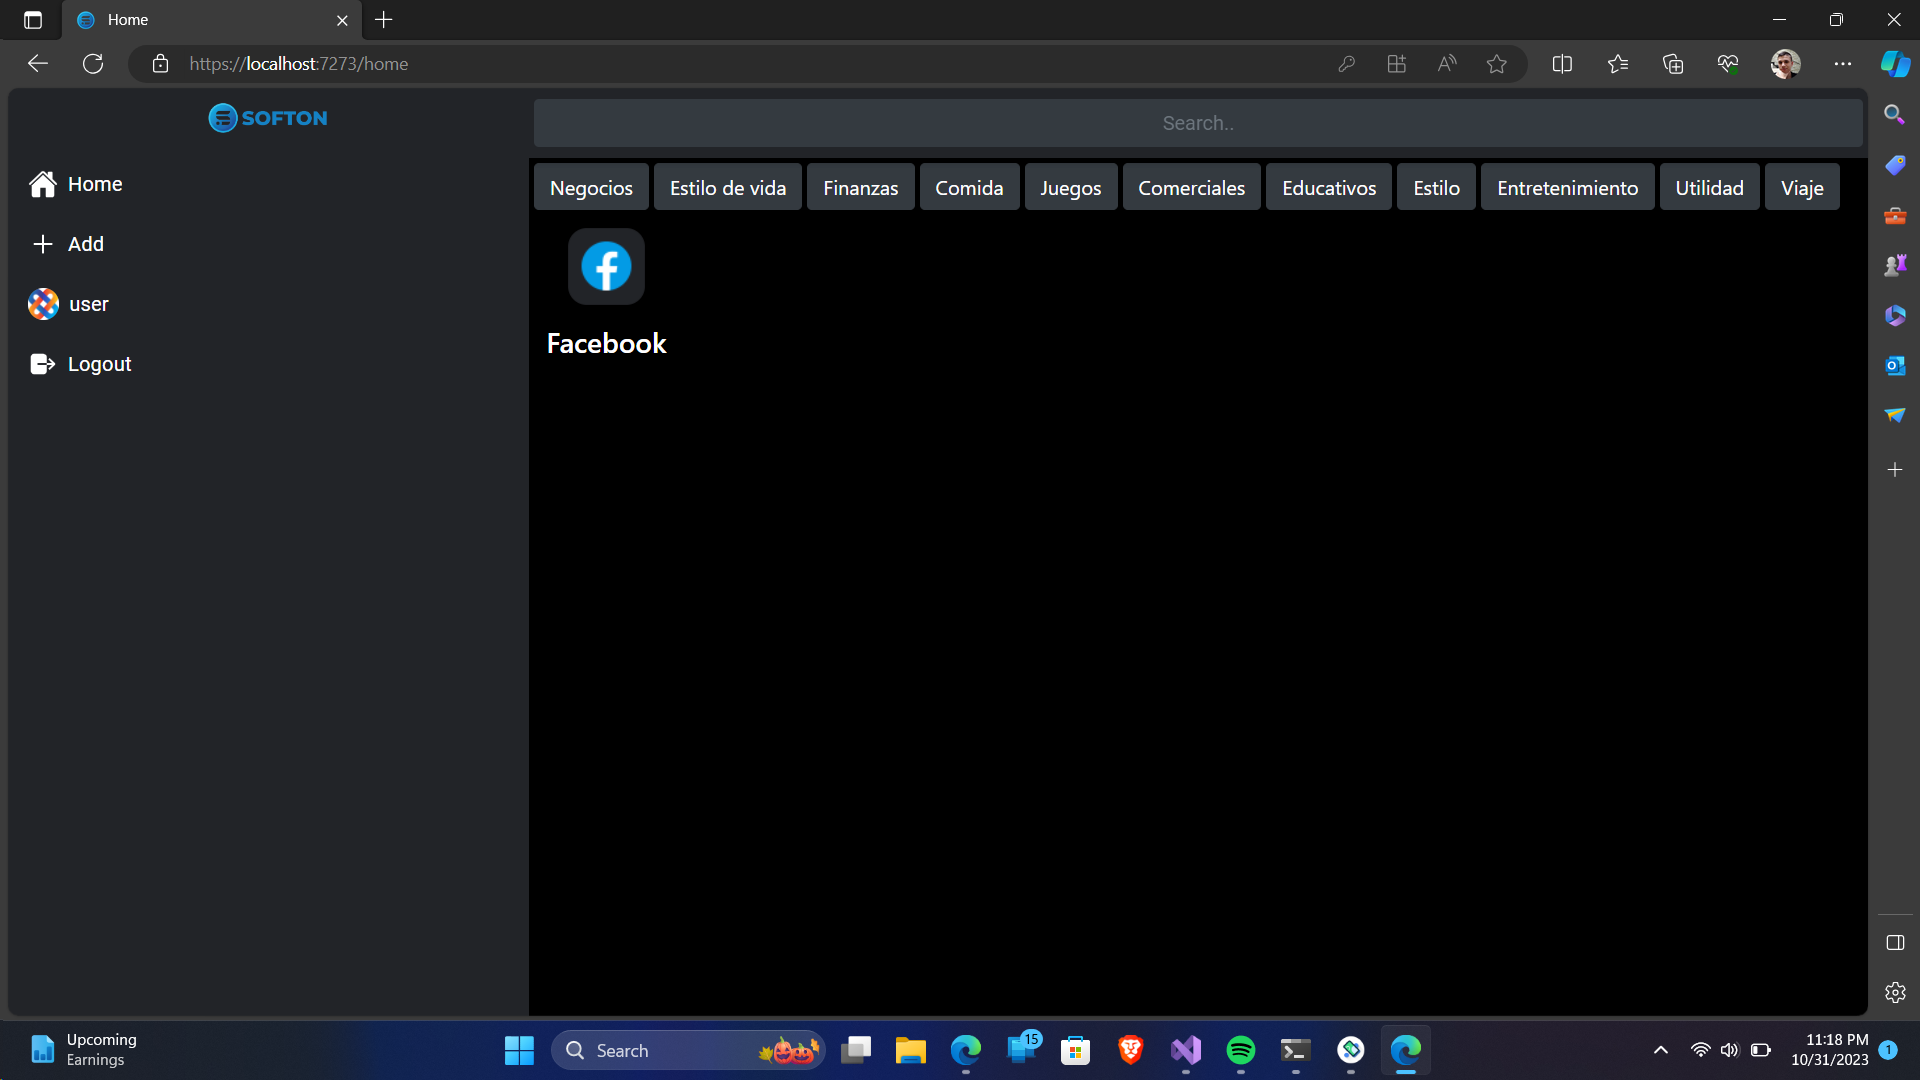Click the SOFTON logo

coord(268,118)
